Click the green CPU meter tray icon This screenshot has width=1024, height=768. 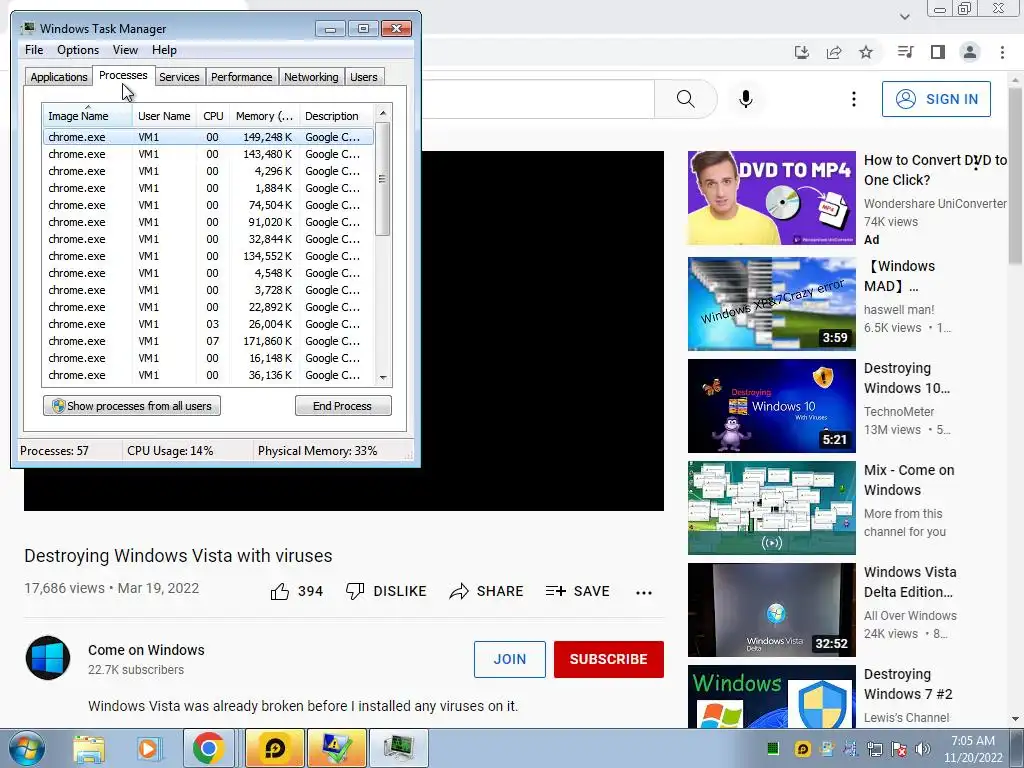point(773,748)
